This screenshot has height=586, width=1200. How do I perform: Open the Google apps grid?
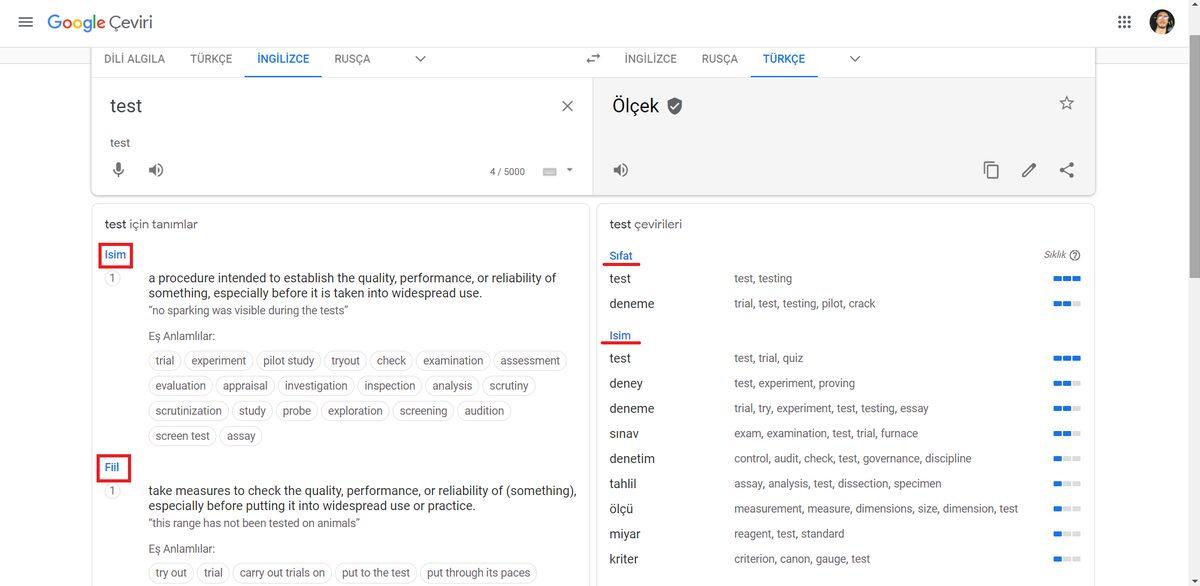[x=1124, y=21]
